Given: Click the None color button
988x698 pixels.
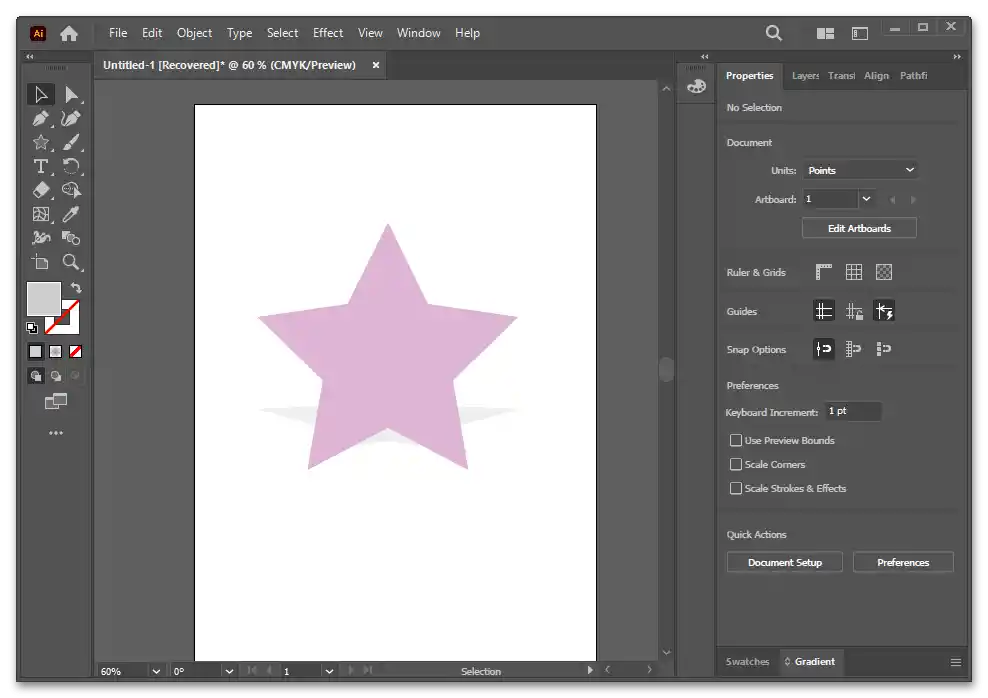Looking at the screenshot, I should (76, 352).
